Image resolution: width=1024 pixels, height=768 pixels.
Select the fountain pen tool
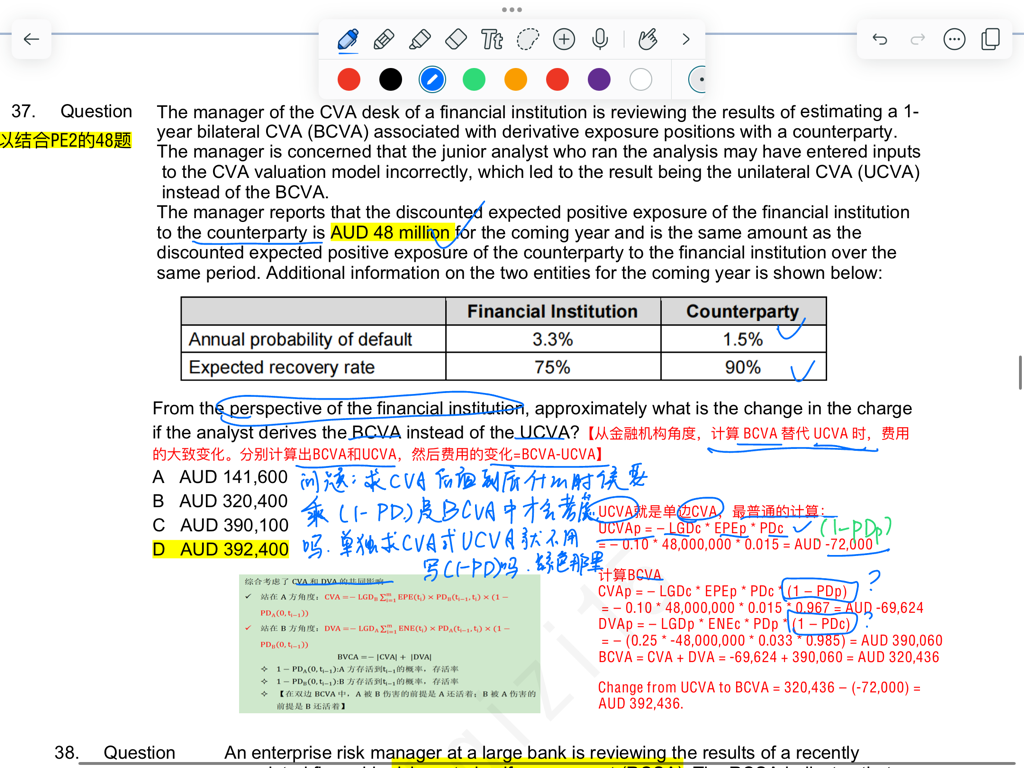click(348, 39)
